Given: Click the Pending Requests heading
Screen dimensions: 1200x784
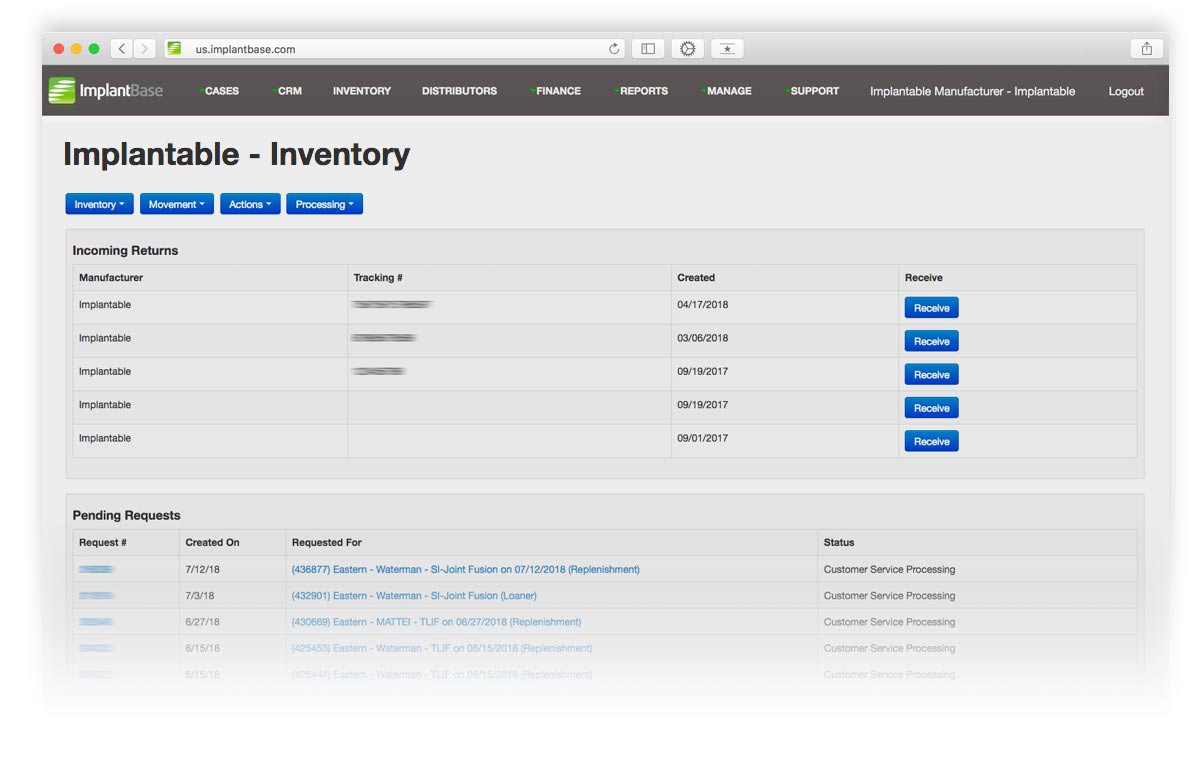Looking at the screenshot, I should (x=126, y=515).
